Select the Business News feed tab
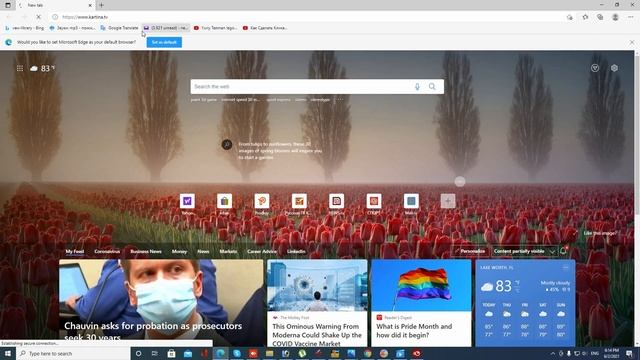This screenshot has height=360, width=640. coord(146,251)
